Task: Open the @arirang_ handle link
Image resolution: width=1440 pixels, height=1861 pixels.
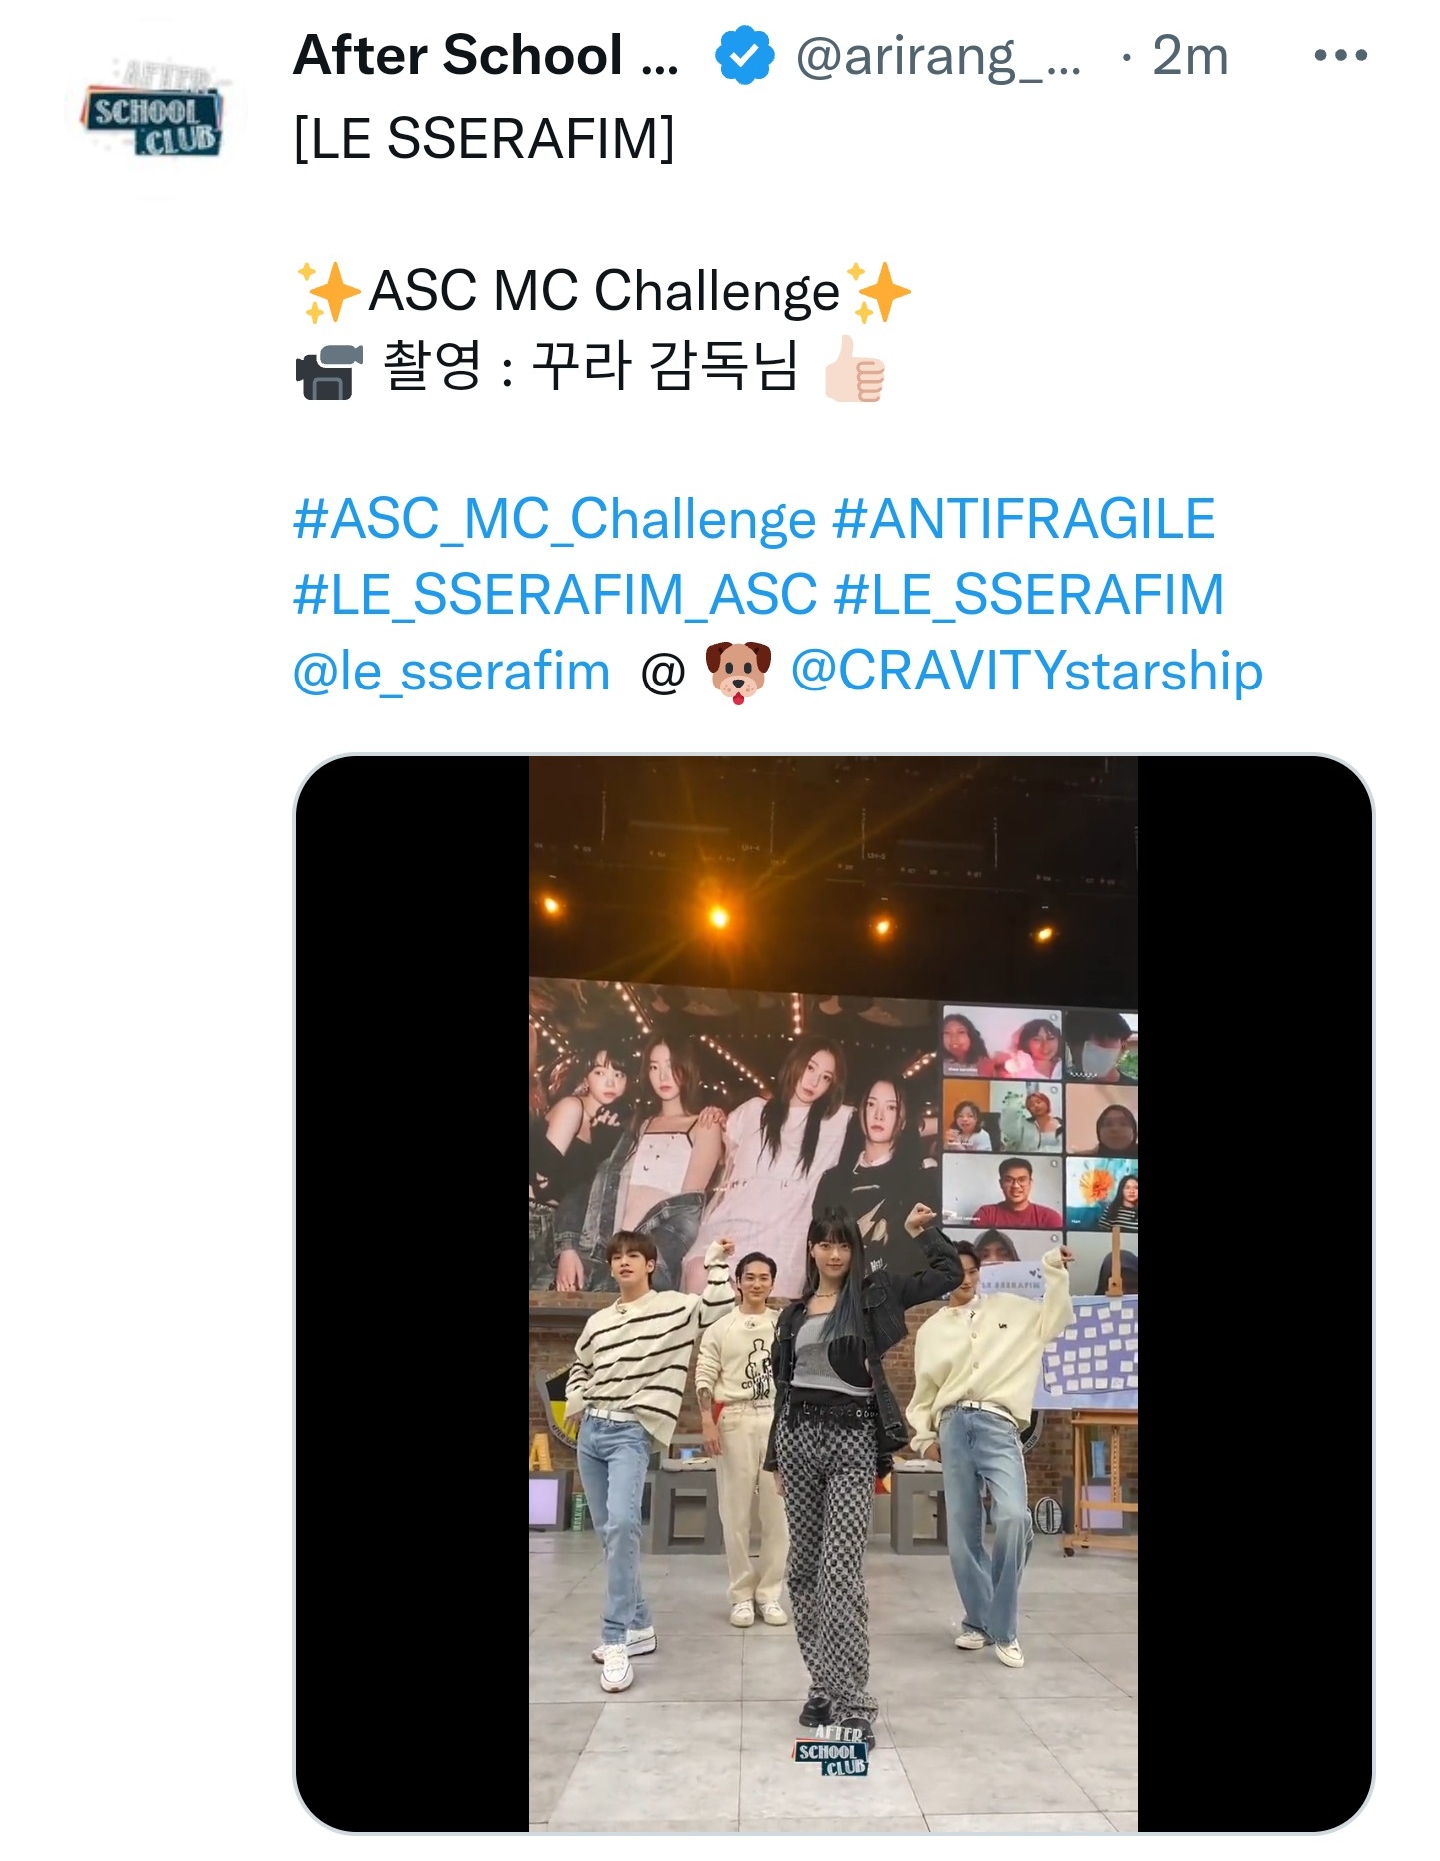Action: click(937, 58)
